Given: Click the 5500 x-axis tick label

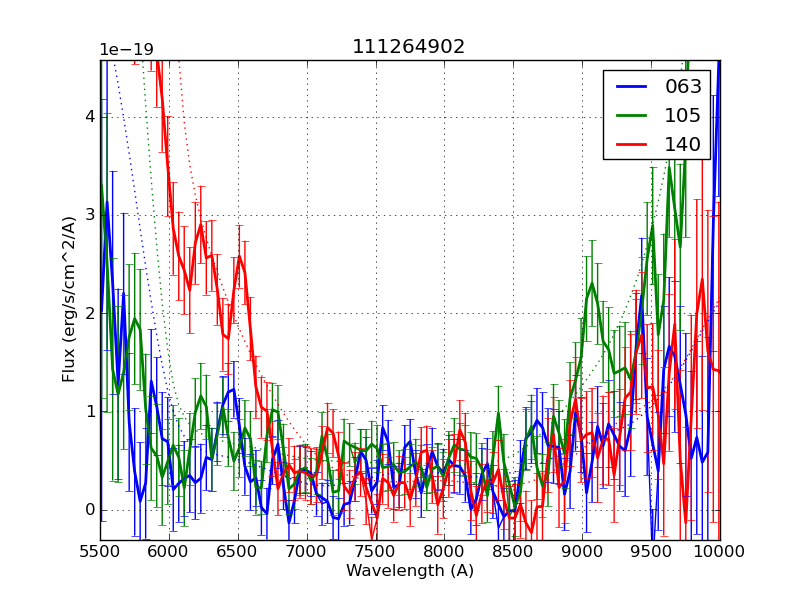Looking at the screenshot, I should point(100,553).
